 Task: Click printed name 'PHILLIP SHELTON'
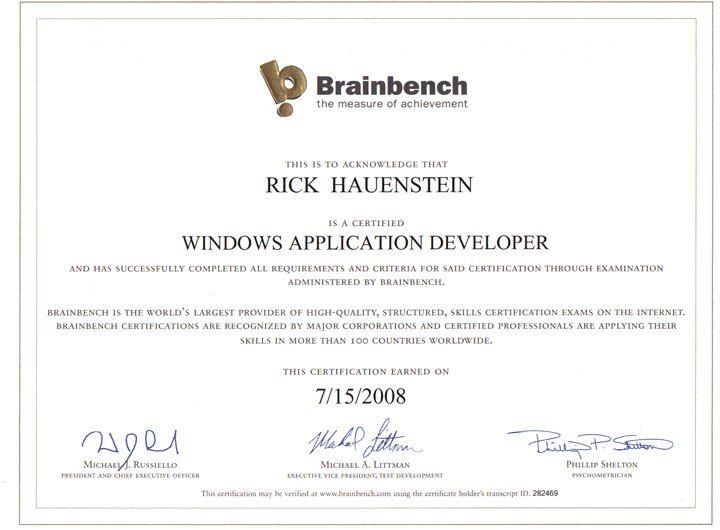602,465
